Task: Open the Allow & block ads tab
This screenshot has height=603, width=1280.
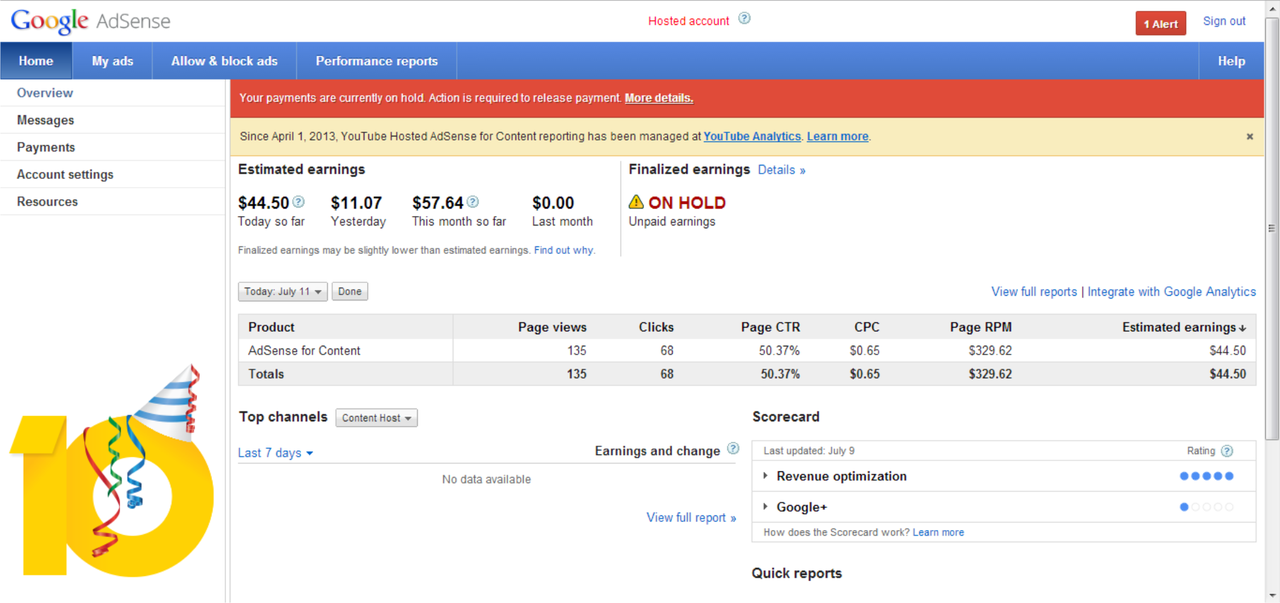Action: pos(224,61)
